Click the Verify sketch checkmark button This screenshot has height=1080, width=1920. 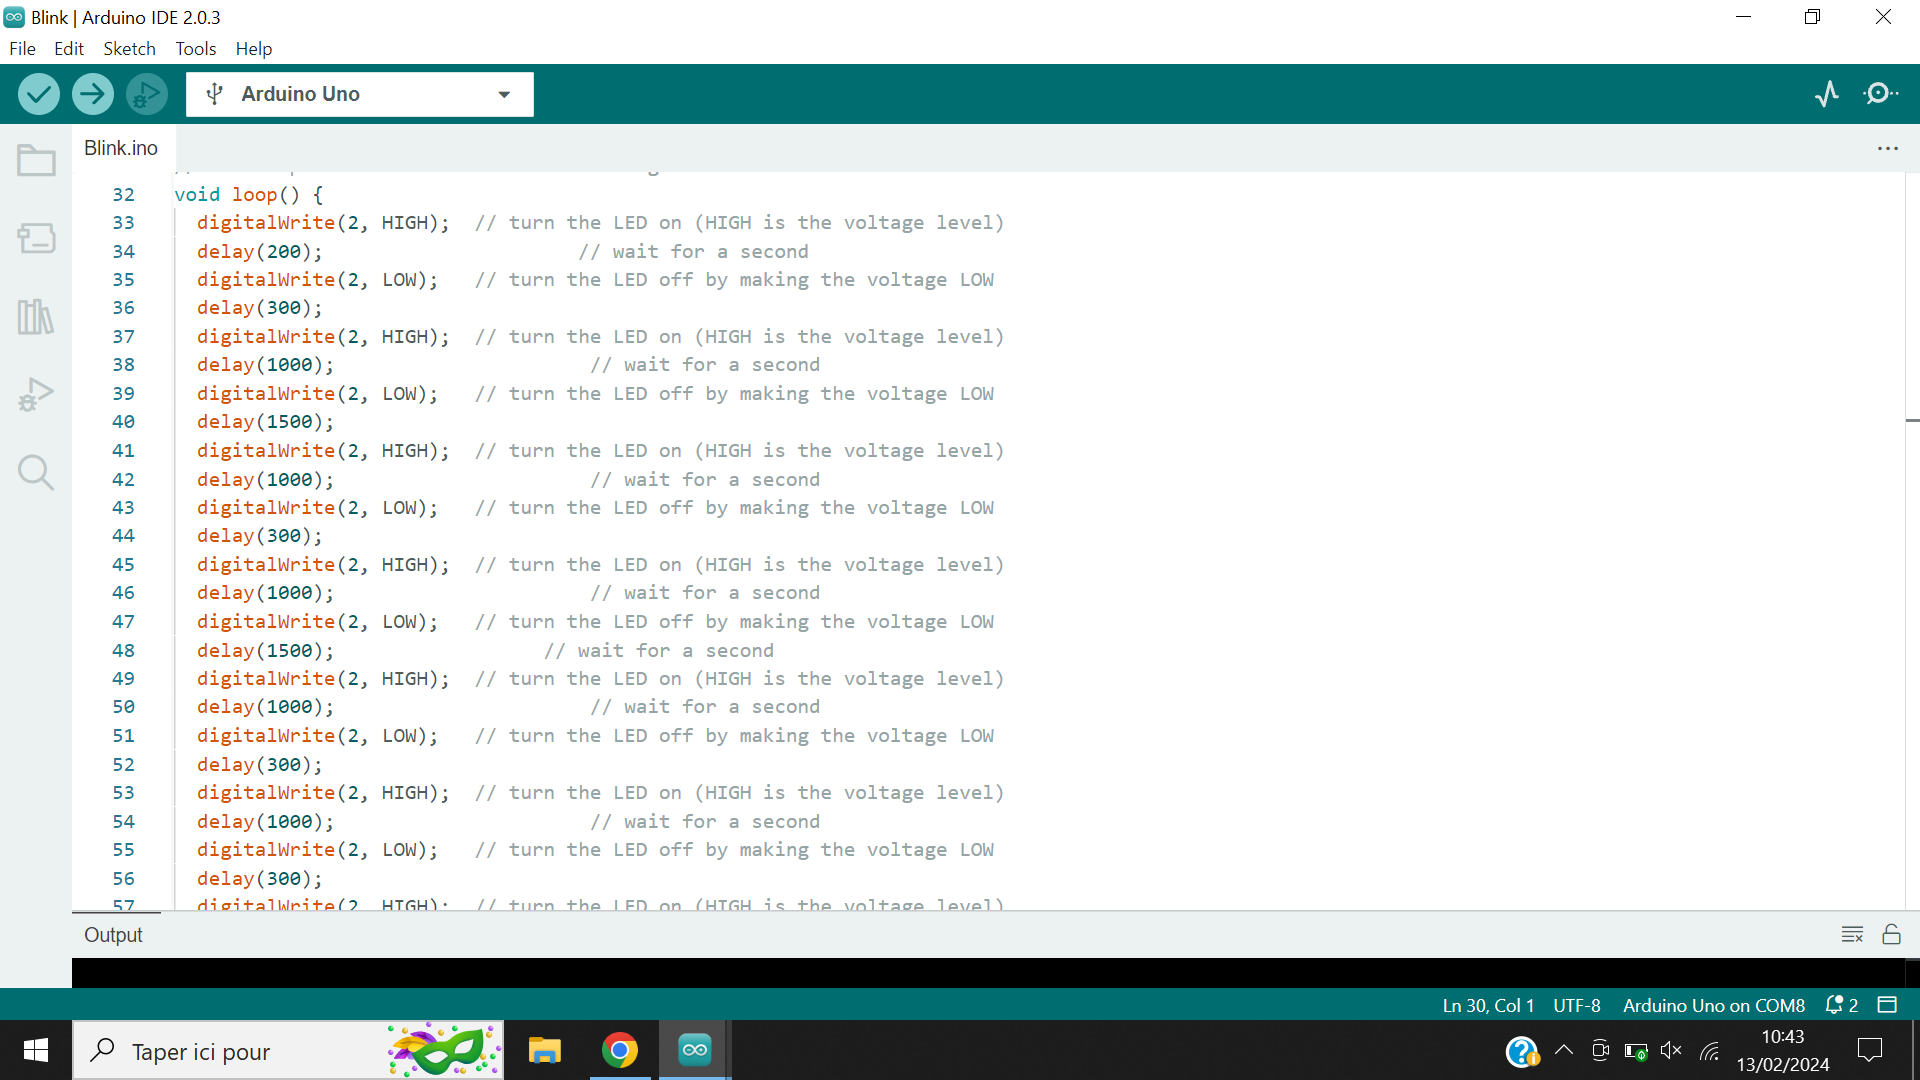[x=39, y=94]
